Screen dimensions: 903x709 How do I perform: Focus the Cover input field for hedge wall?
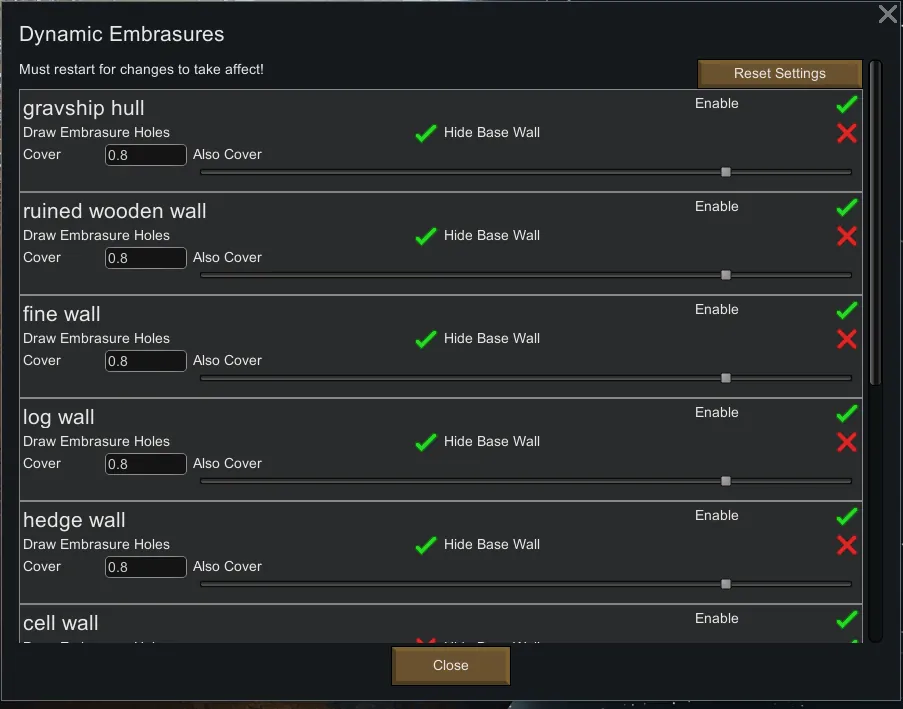tap(146, 567)
